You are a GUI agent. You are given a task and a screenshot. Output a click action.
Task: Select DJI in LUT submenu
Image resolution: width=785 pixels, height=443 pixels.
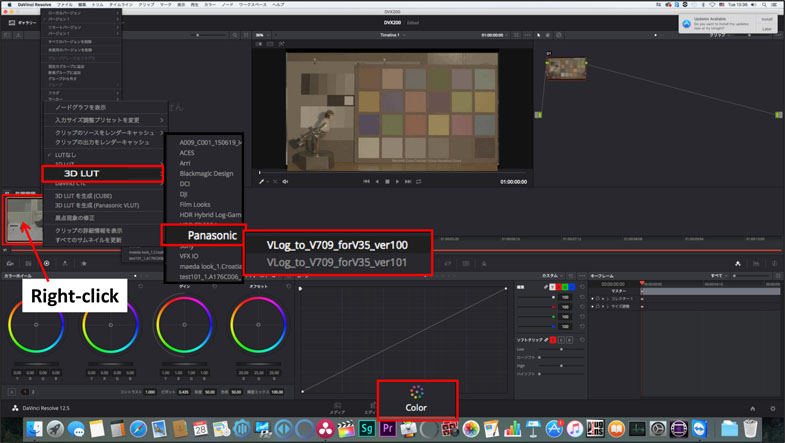click(183, 194)
